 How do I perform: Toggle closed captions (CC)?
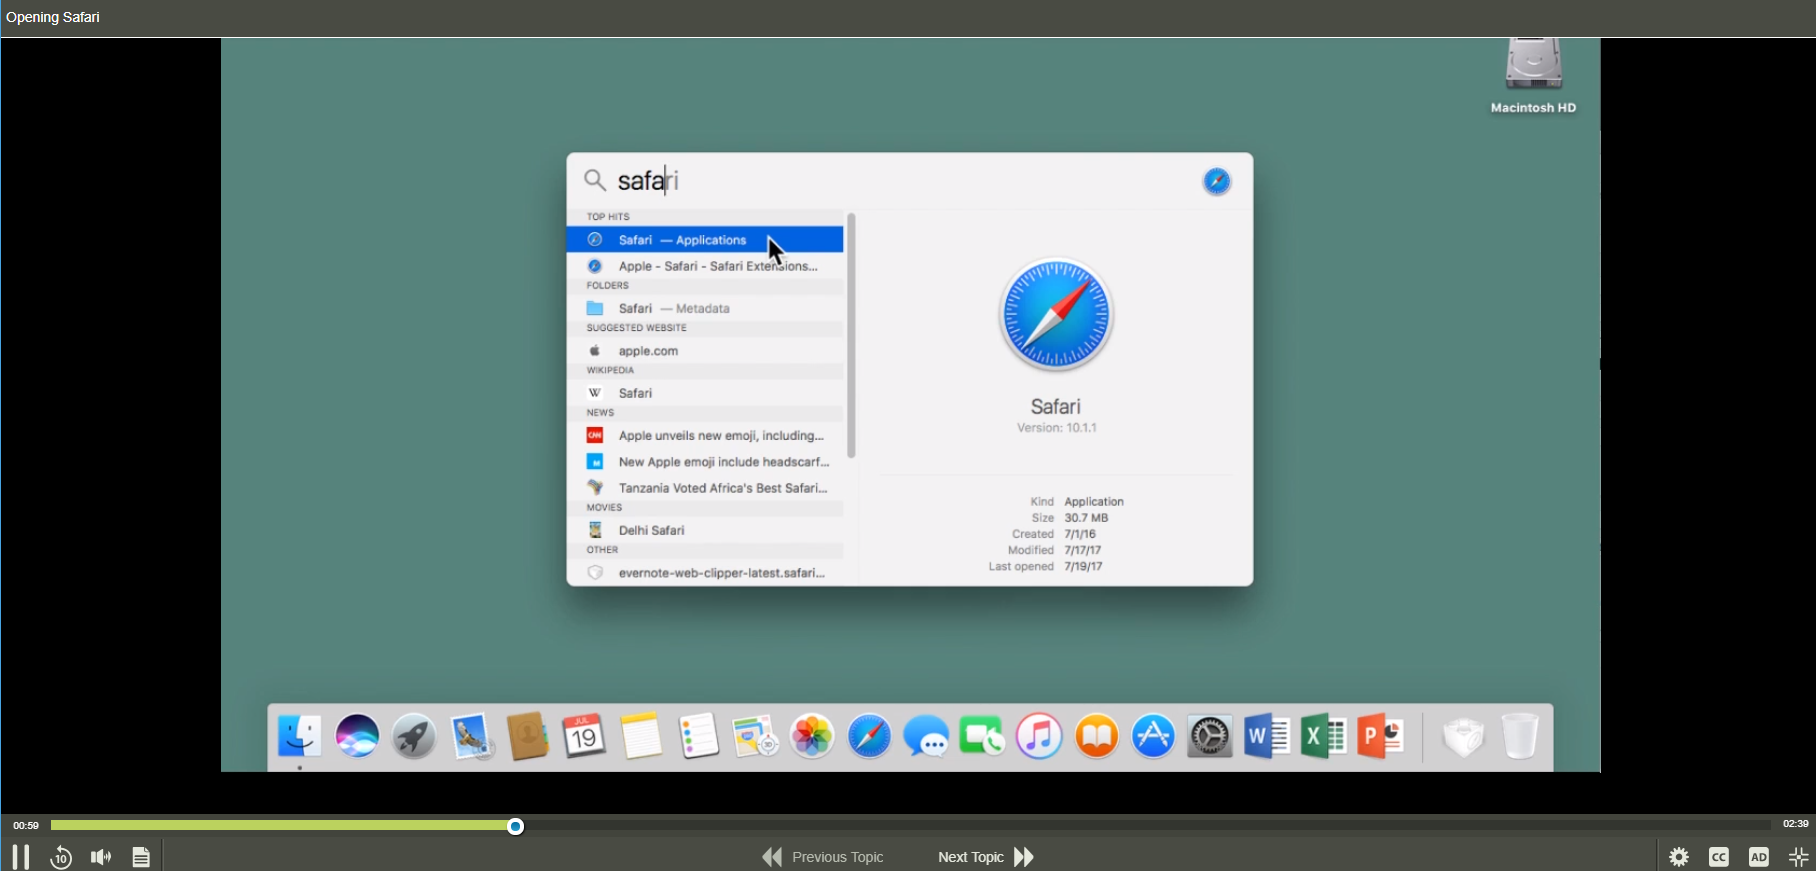(x=1719, y=857)
